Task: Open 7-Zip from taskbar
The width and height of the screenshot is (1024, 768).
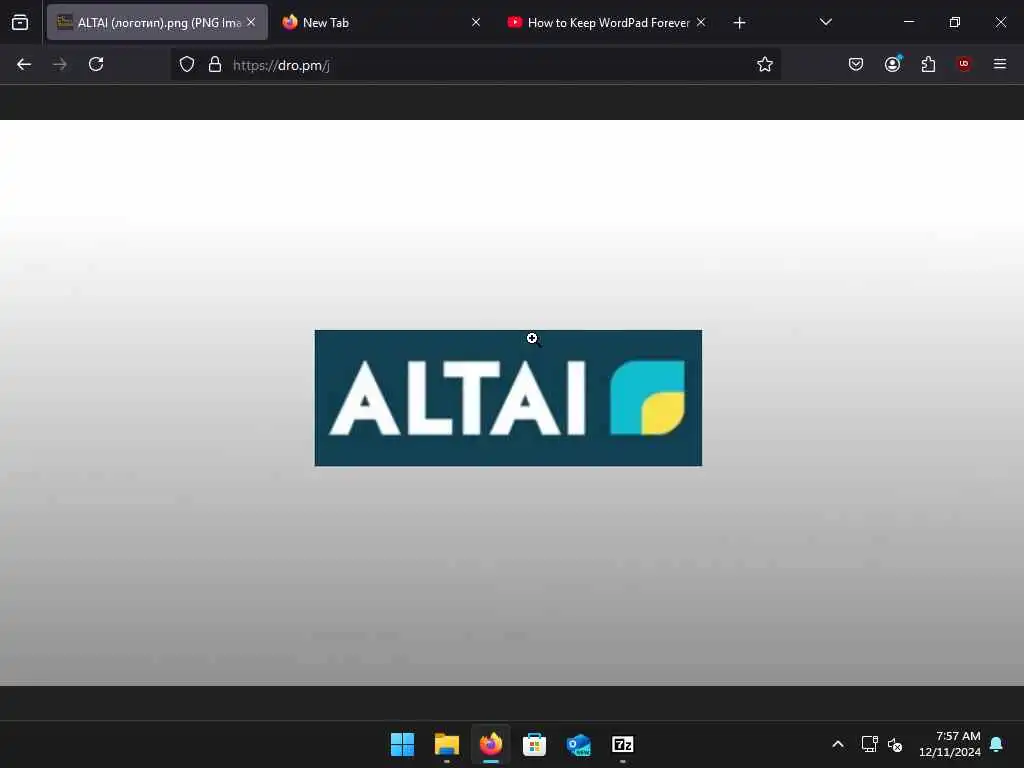Action: (x=622, y=744)
